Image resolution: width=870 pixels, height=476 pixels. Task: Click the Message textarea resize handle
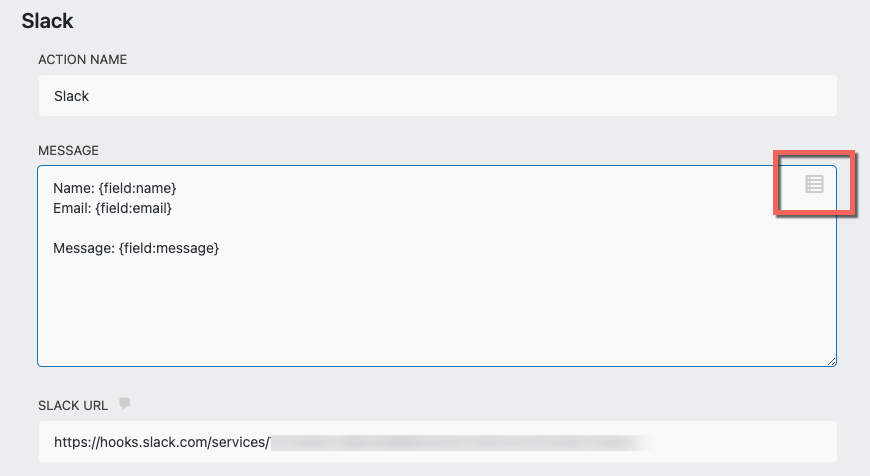[831, 360]
